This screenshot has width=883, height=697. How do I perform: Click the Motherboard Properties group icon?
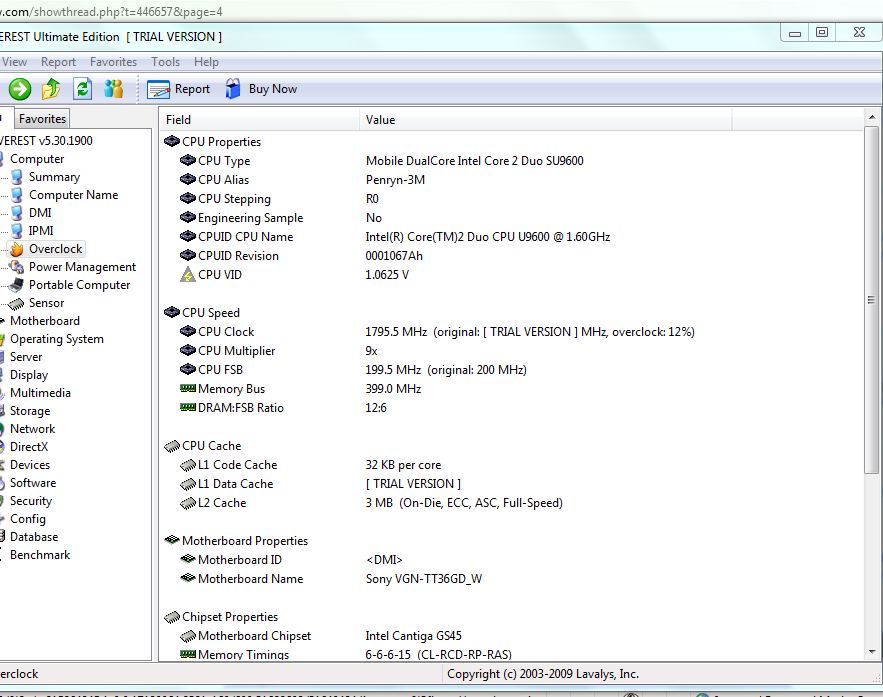[x=172, y=540]
